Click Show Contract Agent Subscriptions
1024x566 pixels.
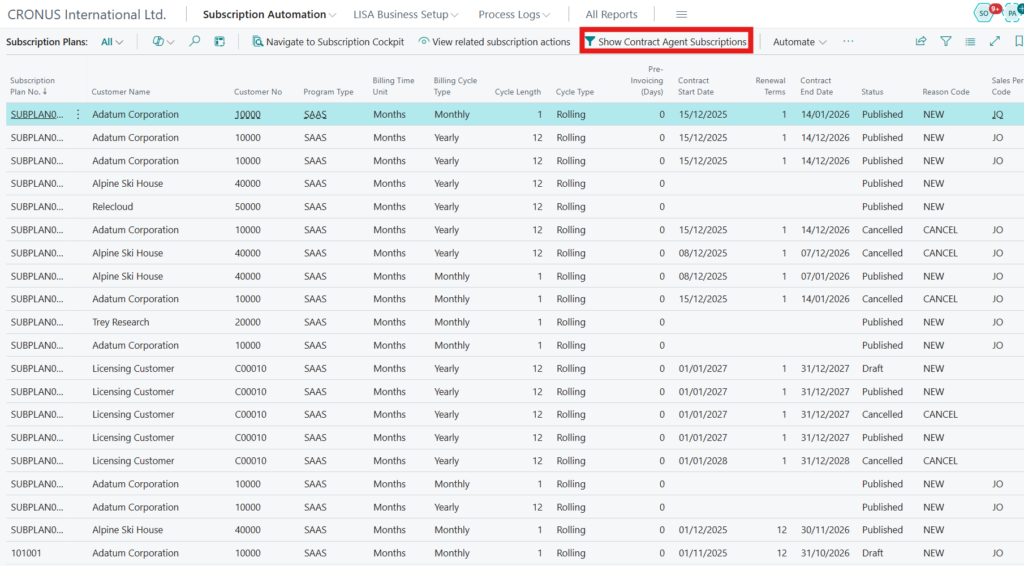[666, 42]
